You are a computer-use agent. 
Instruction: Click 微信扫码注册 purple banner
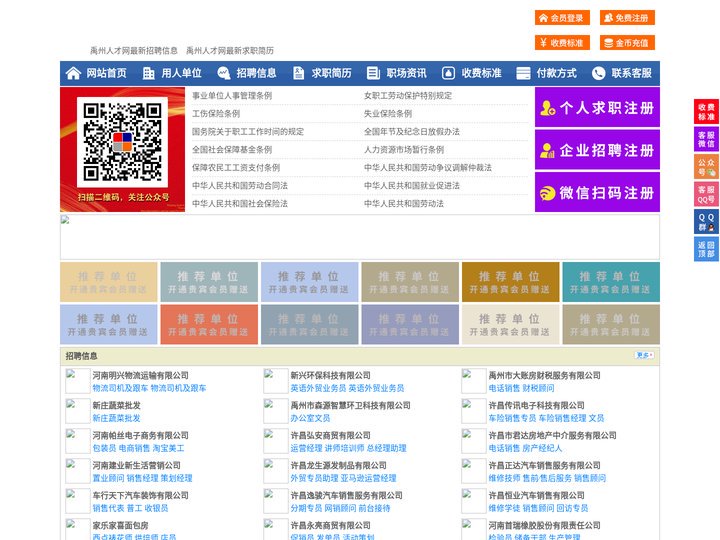(597, 192)
